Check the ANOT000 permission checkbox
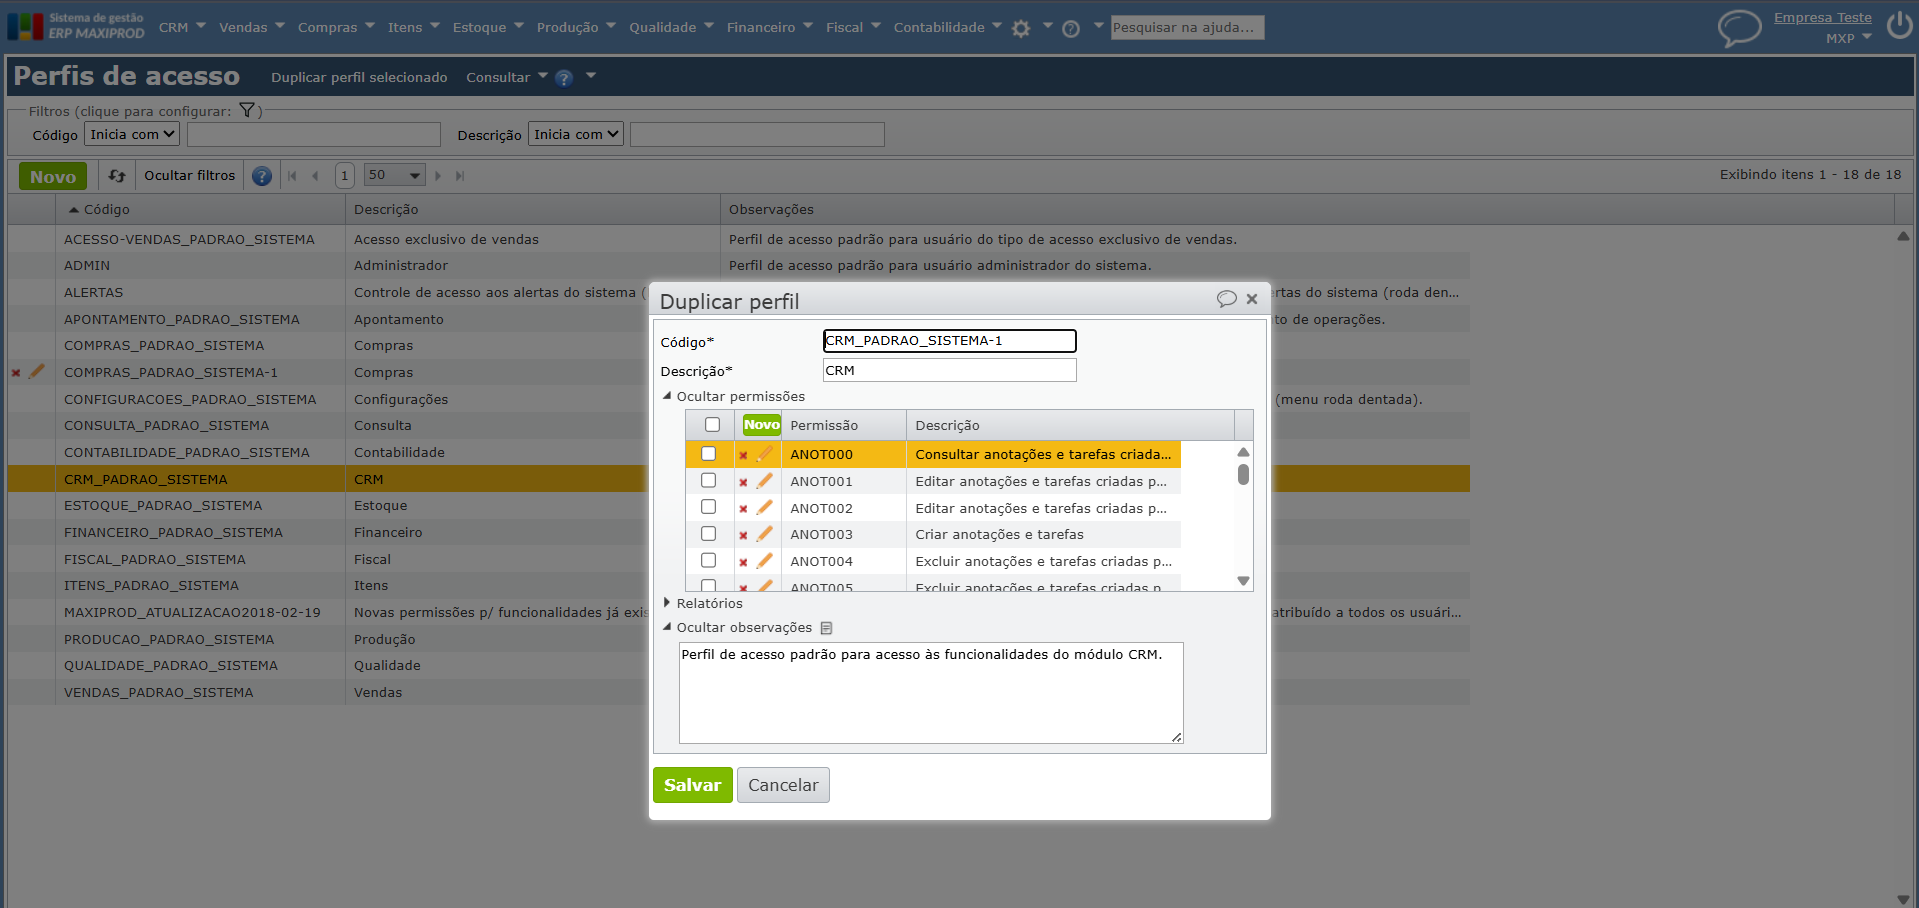The height and width of the screenshot is (908, 1919). (x=708, y=454)
